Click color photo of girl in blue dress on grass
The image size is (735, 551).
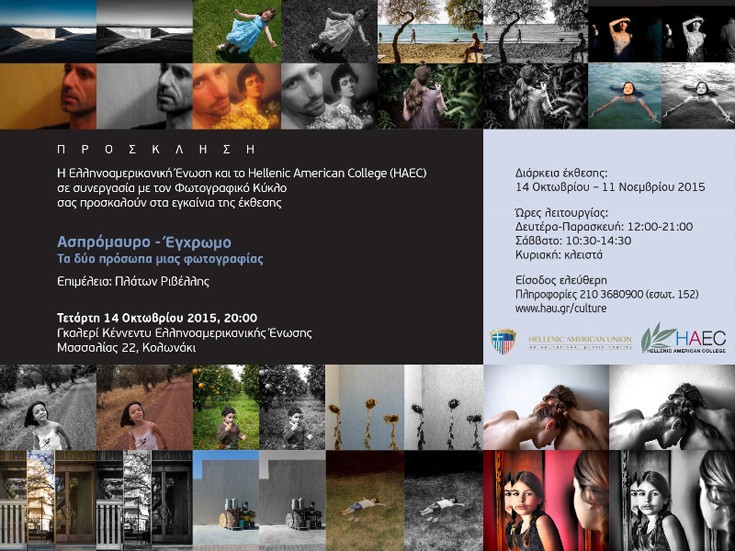(237, 31)
